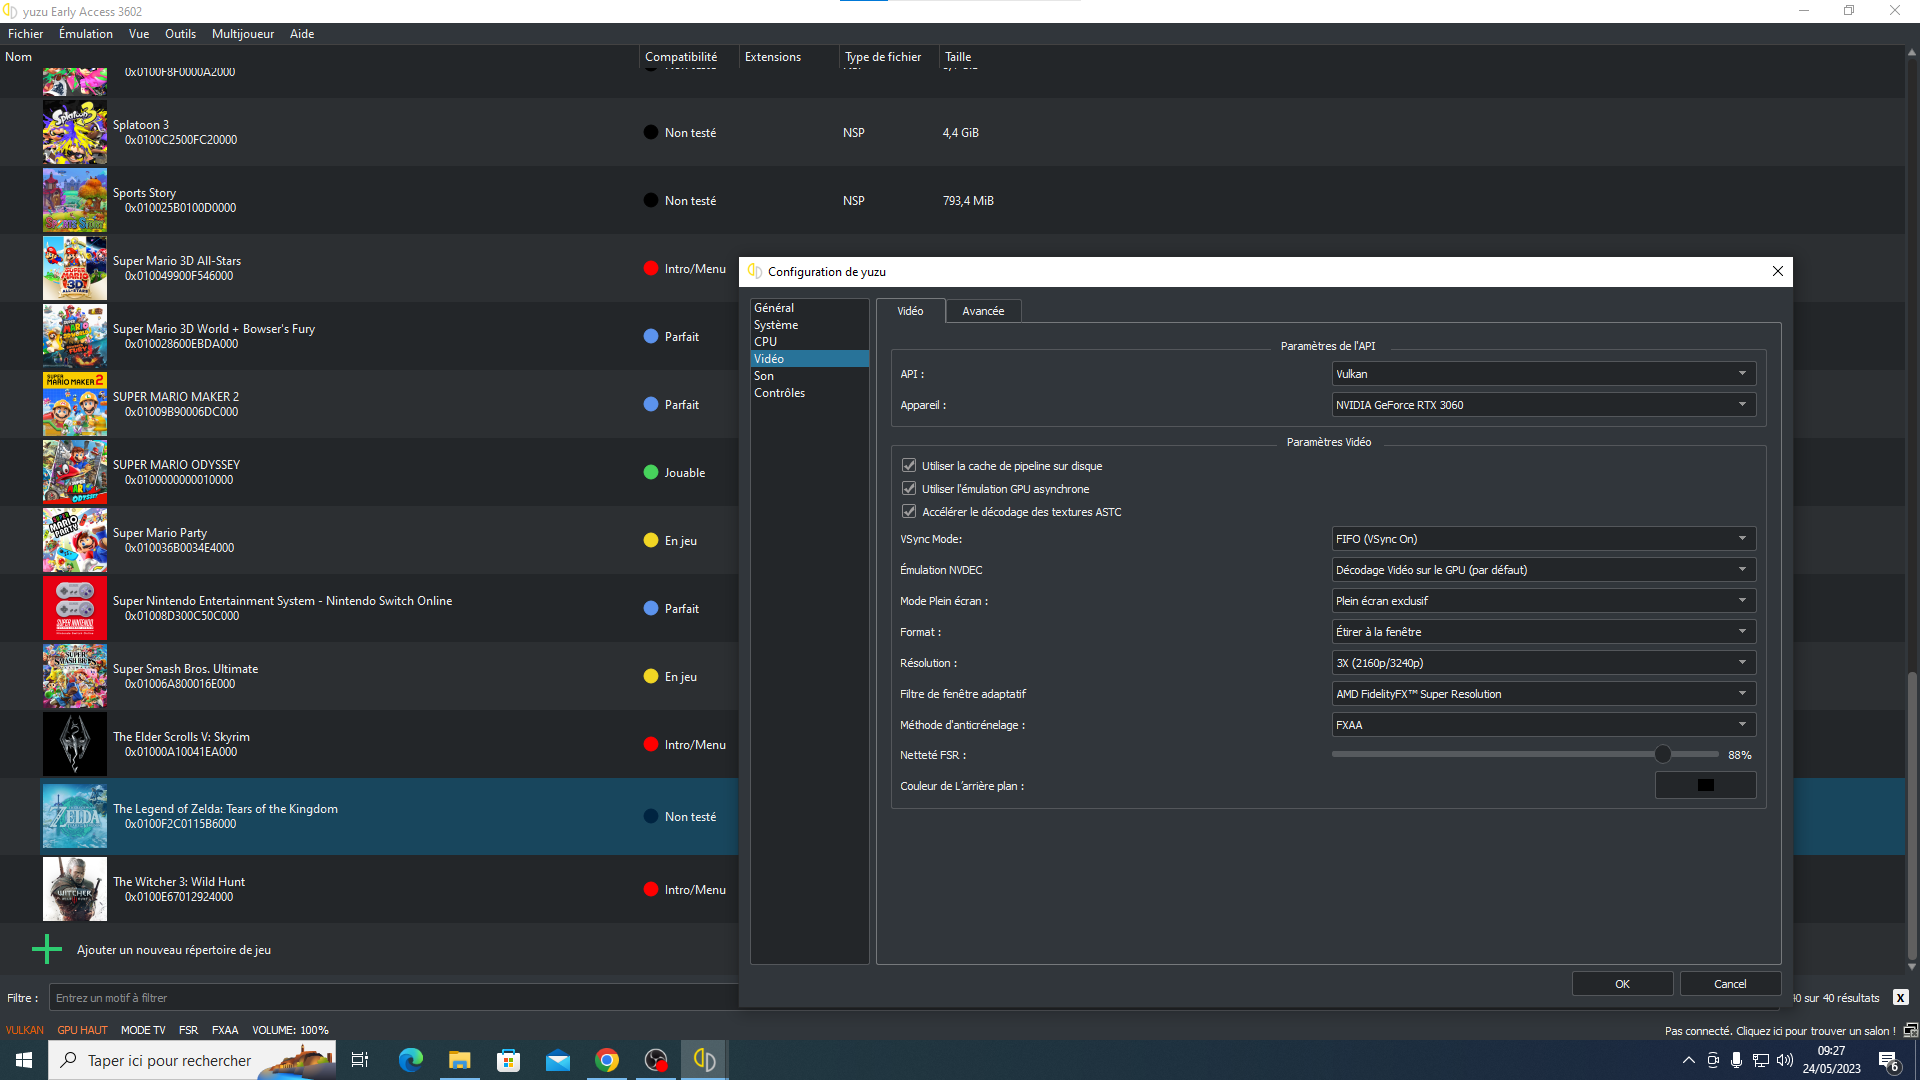Click the green plus add-directory icon
The image size is (1920, 1080).
click(x=47, y=949)
